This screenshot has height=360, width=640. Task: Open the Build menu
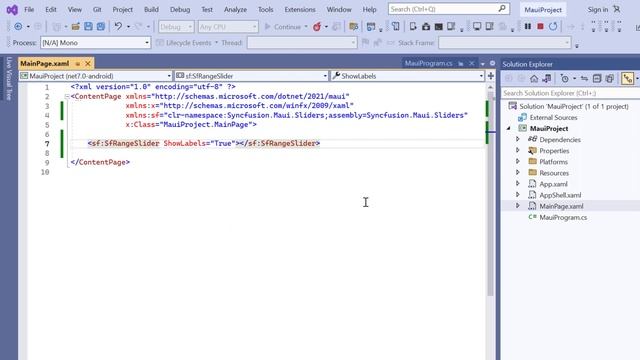pyautogui.click(x=151, y=9)
